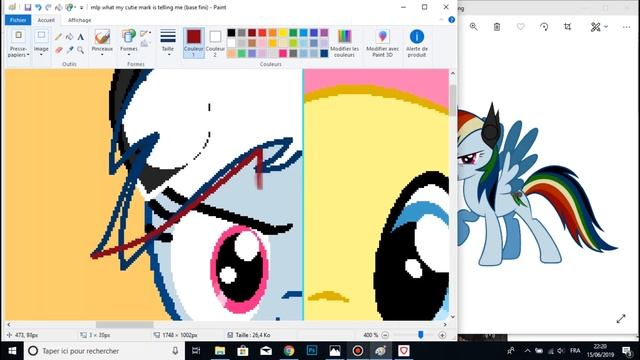The height and width of the screenshot is (360, 640).
Task: Open Chrome from the taskbar
Action: tap(289, 351)
